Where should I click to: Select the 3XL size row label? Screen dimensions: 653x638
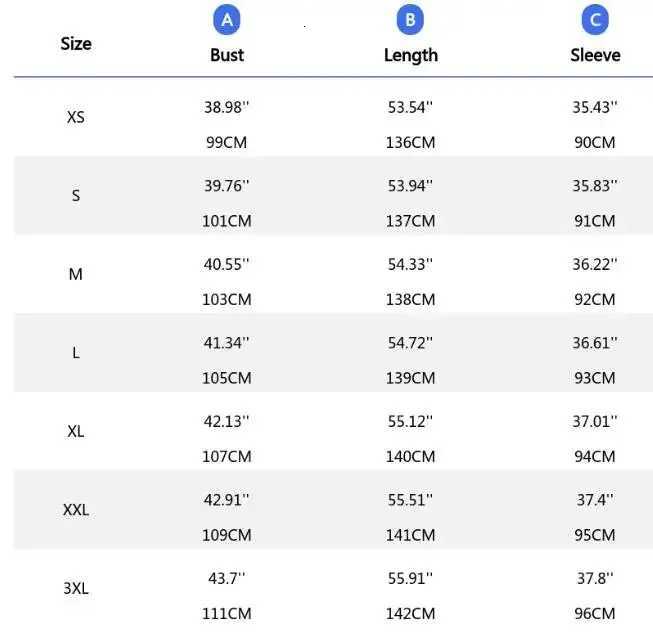(76, 588)
